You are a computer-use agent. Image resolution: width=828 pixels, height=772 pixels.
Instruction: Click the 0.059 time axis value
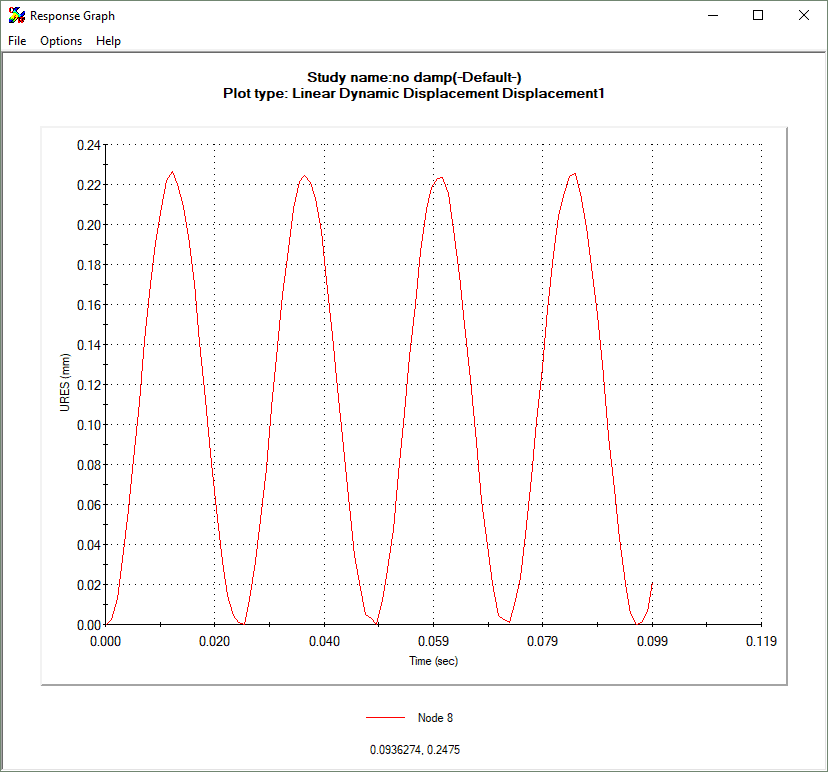point(434,642)
